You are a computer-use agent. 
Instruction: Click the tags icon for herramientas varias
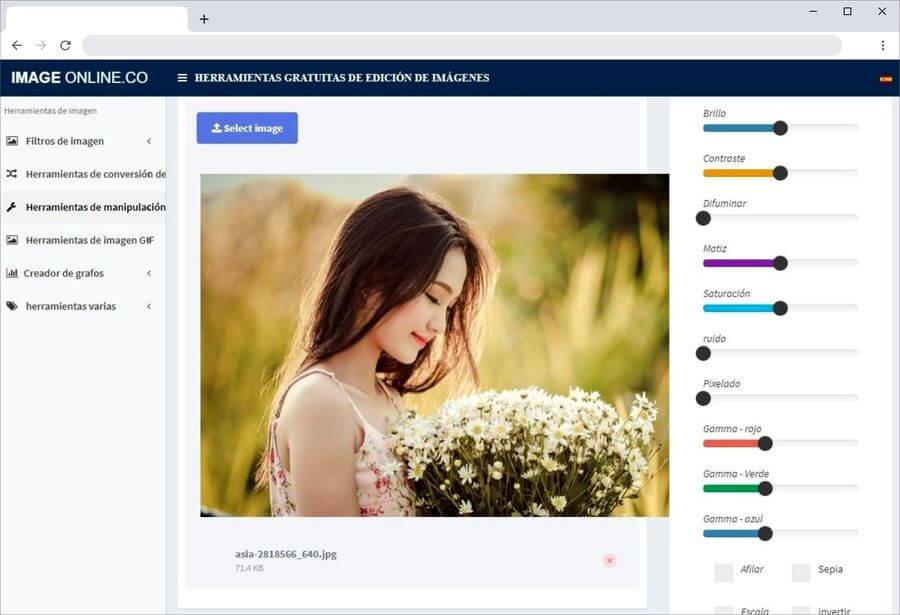[11, 306]
